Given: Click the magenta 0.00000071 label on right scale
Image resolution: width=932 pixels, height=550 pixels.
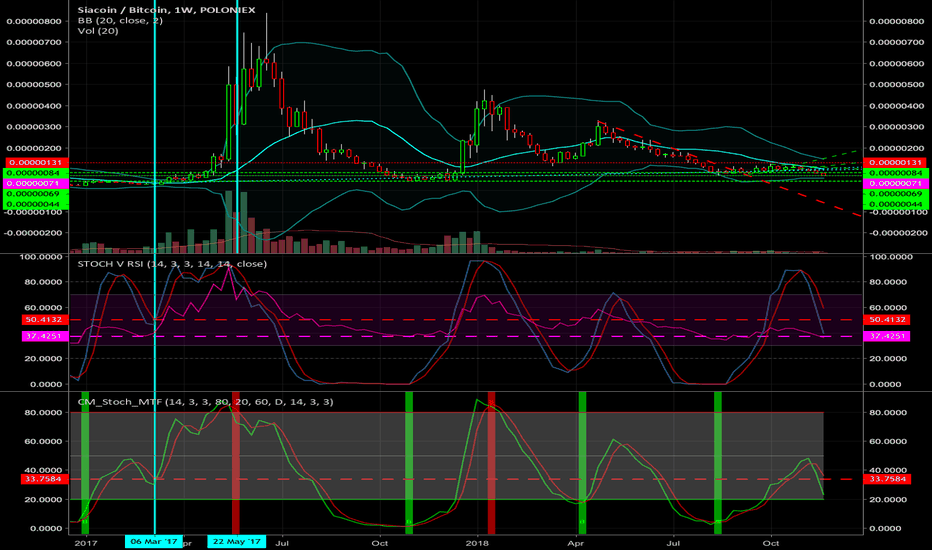Looking at the screenshot, I should [896, 184].
